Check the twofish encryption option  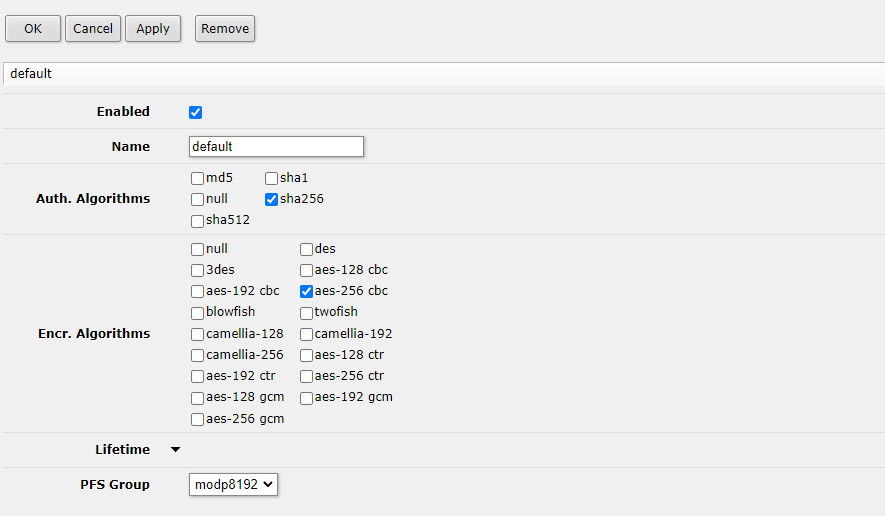(306, 312)
